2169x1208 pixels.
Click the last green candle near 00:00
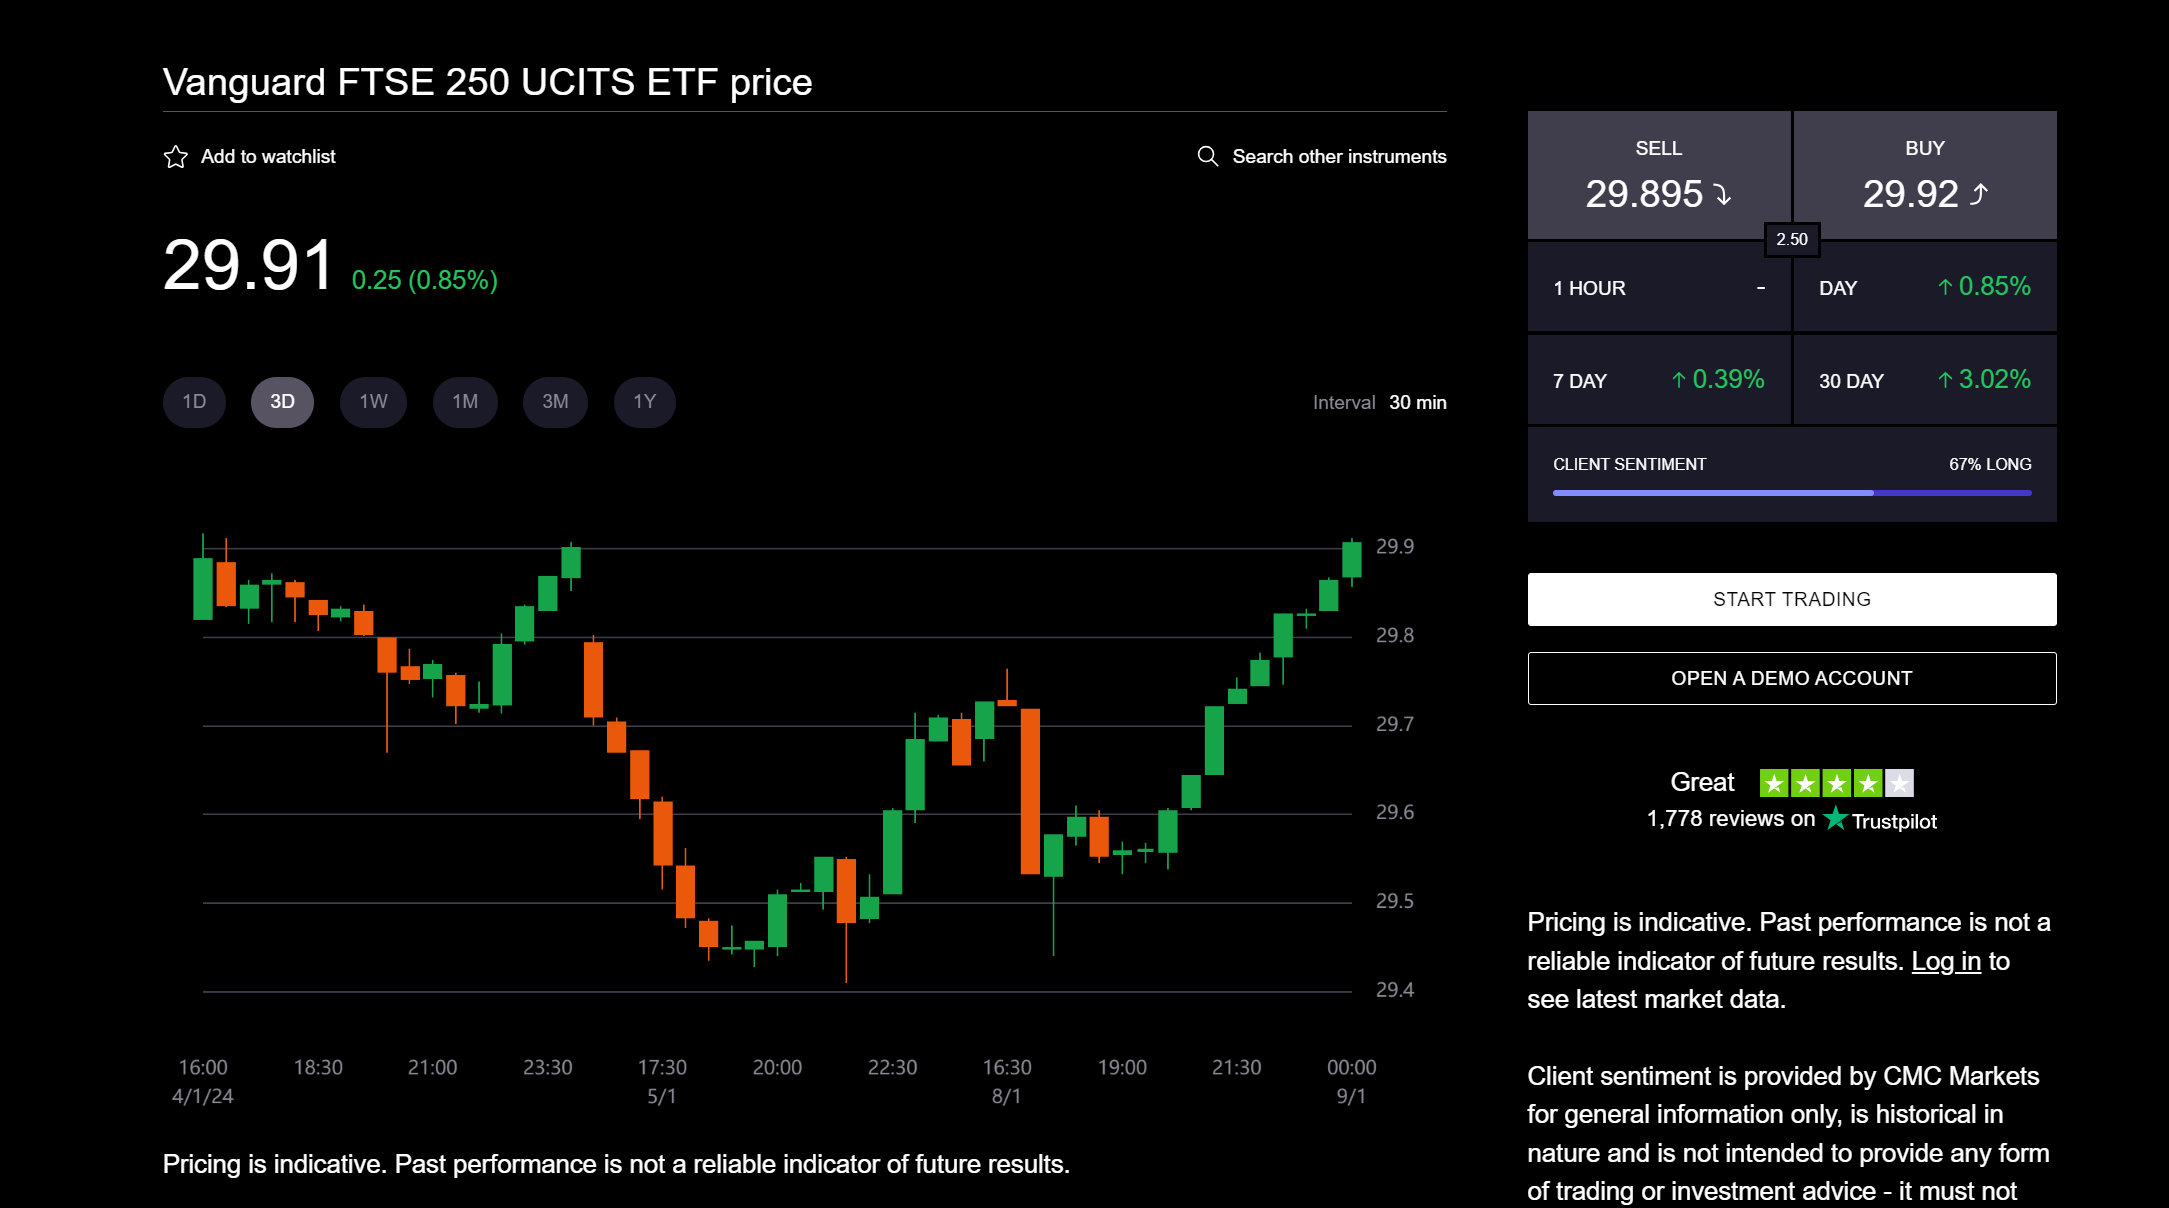tap(1352, 560)
